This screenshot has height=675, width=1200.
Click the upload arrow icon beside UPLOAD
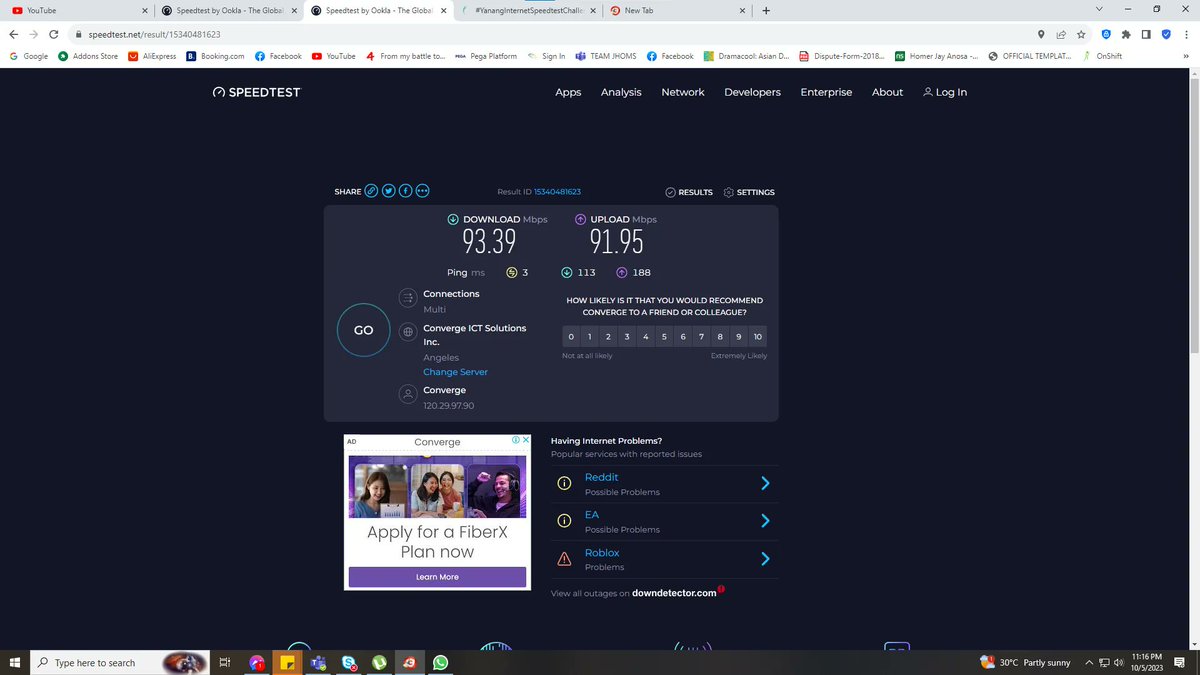coord(580,219)
